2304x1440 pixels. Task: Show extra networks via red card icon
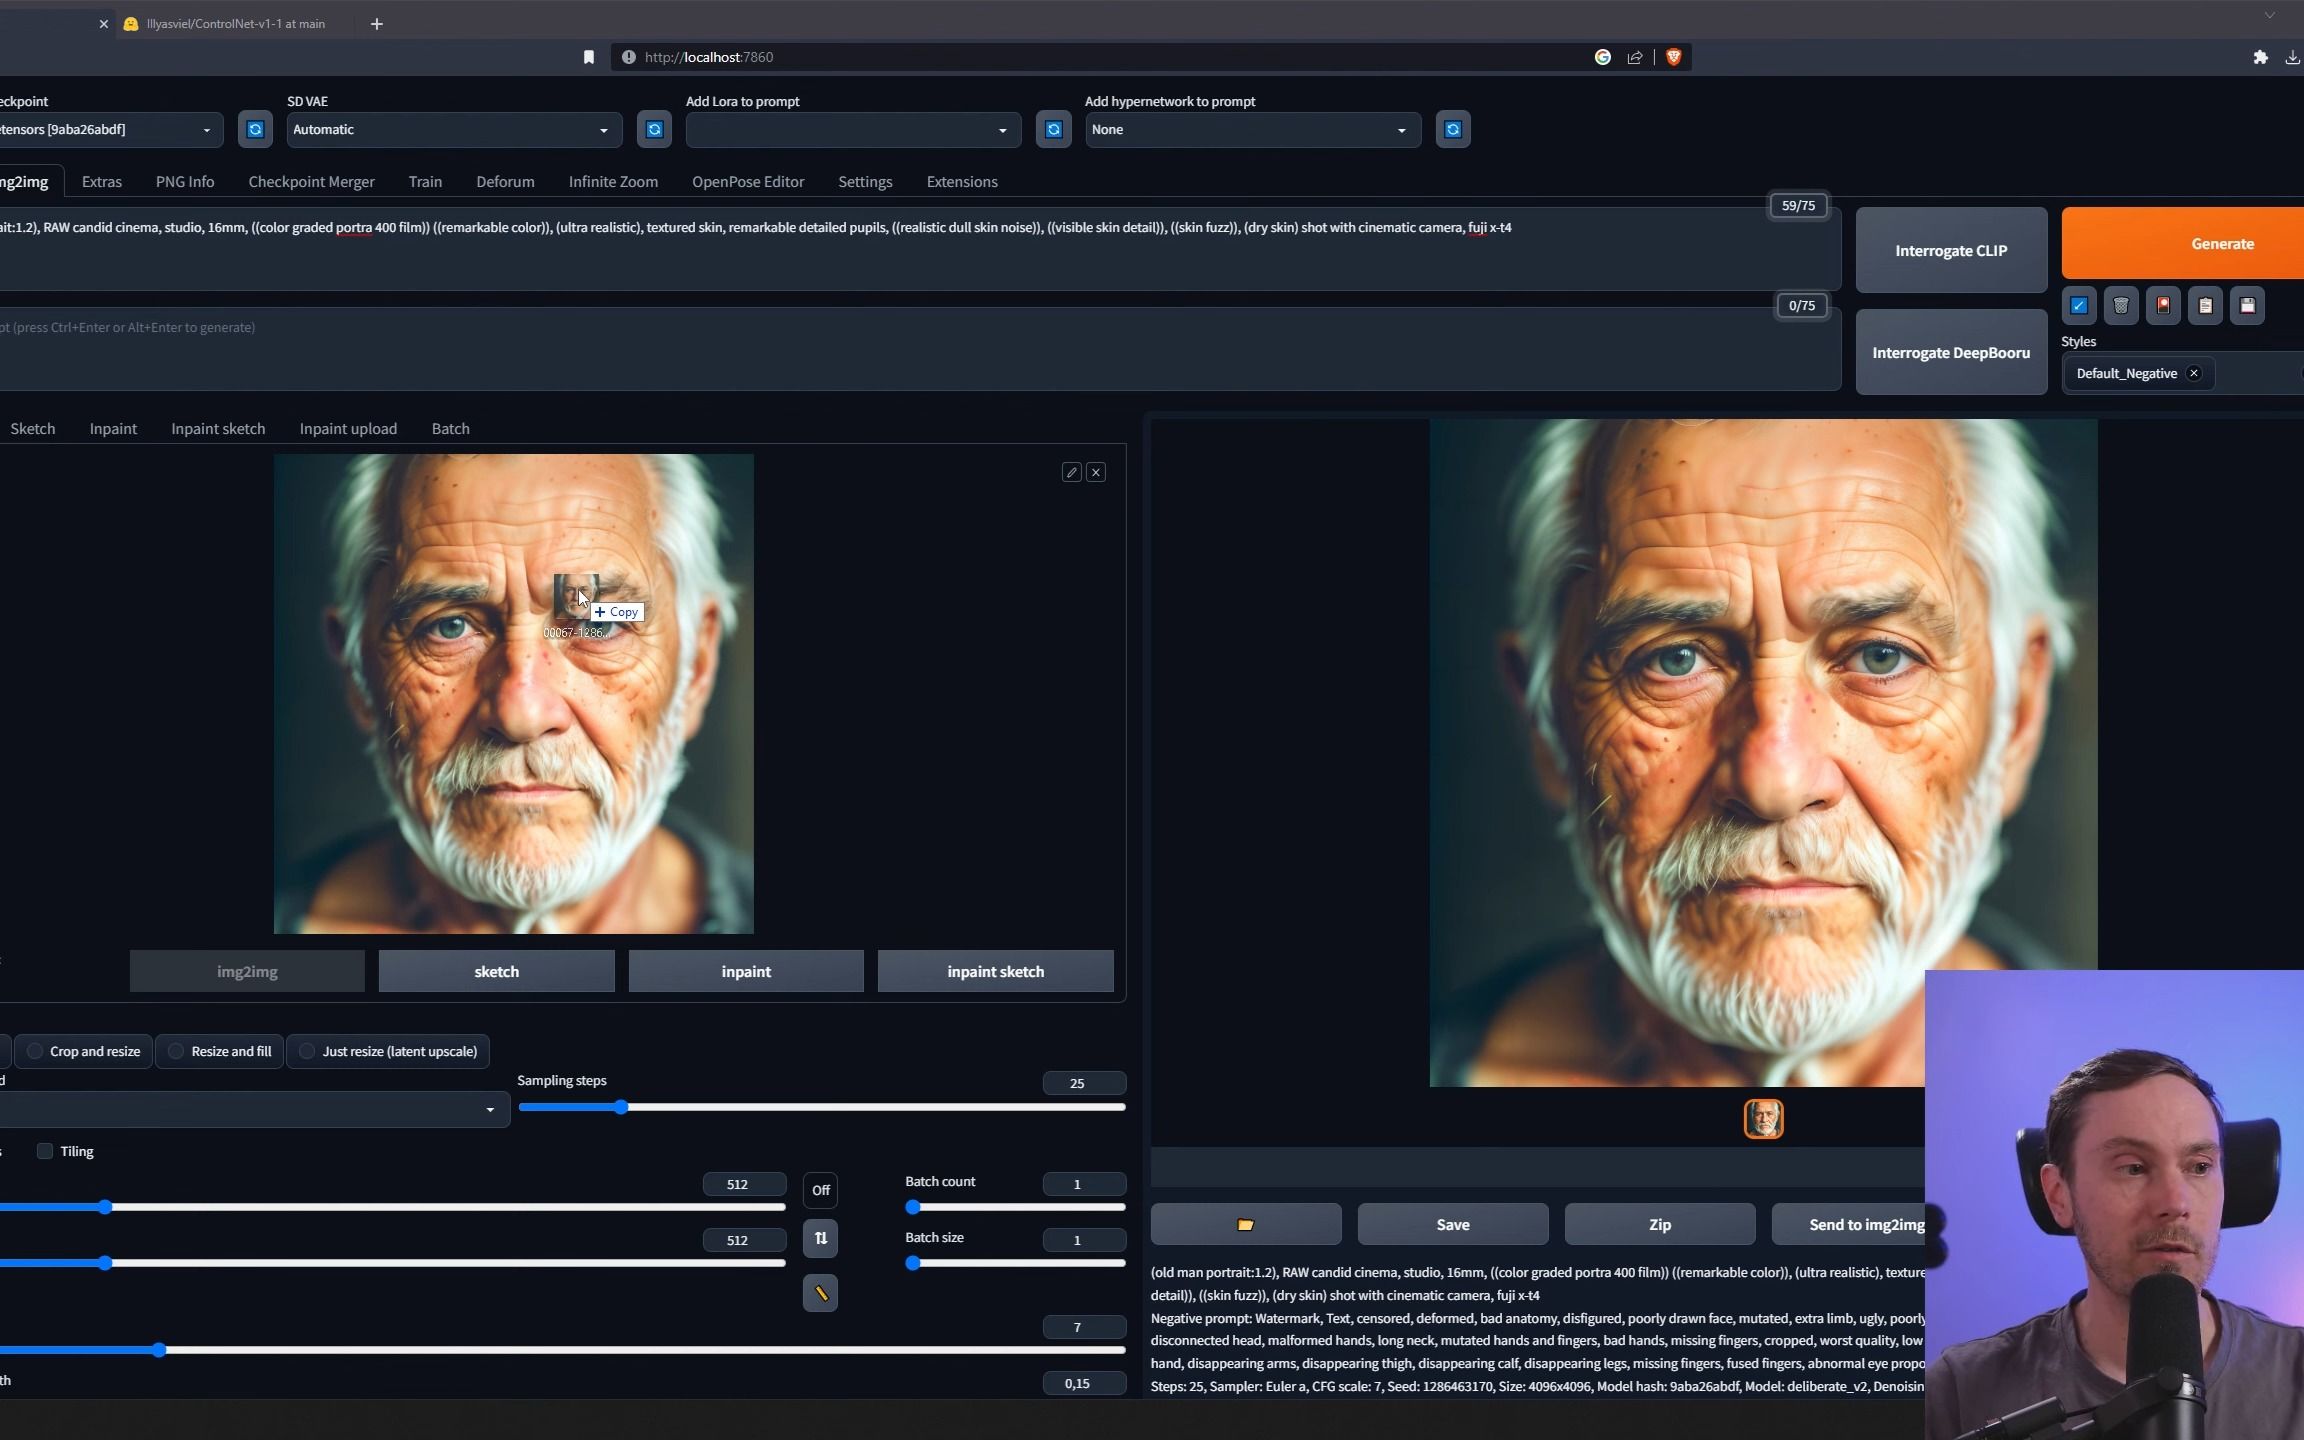coord(2163,306)
